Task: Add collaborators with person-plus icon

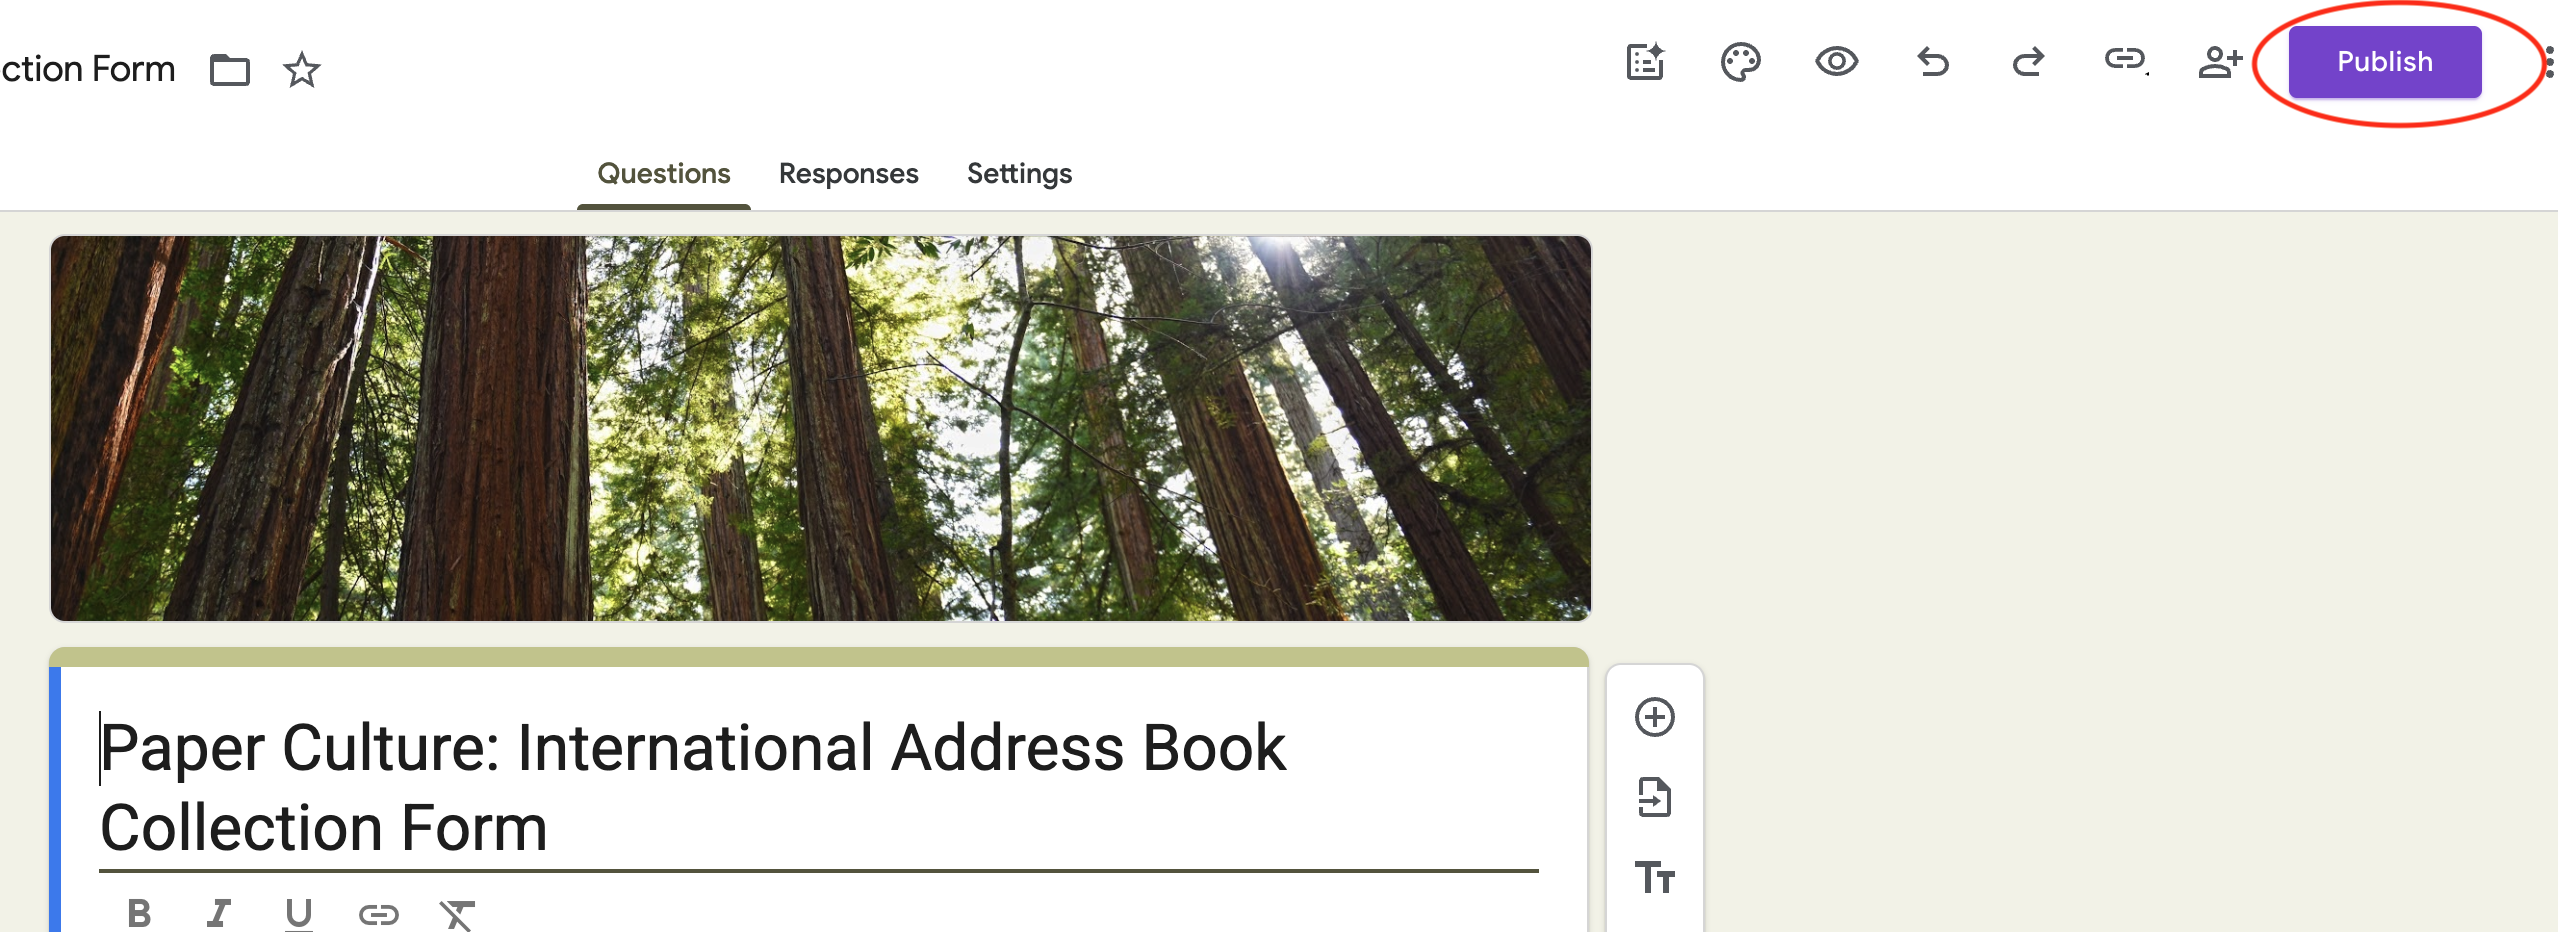Action: tap(2220, 62)
